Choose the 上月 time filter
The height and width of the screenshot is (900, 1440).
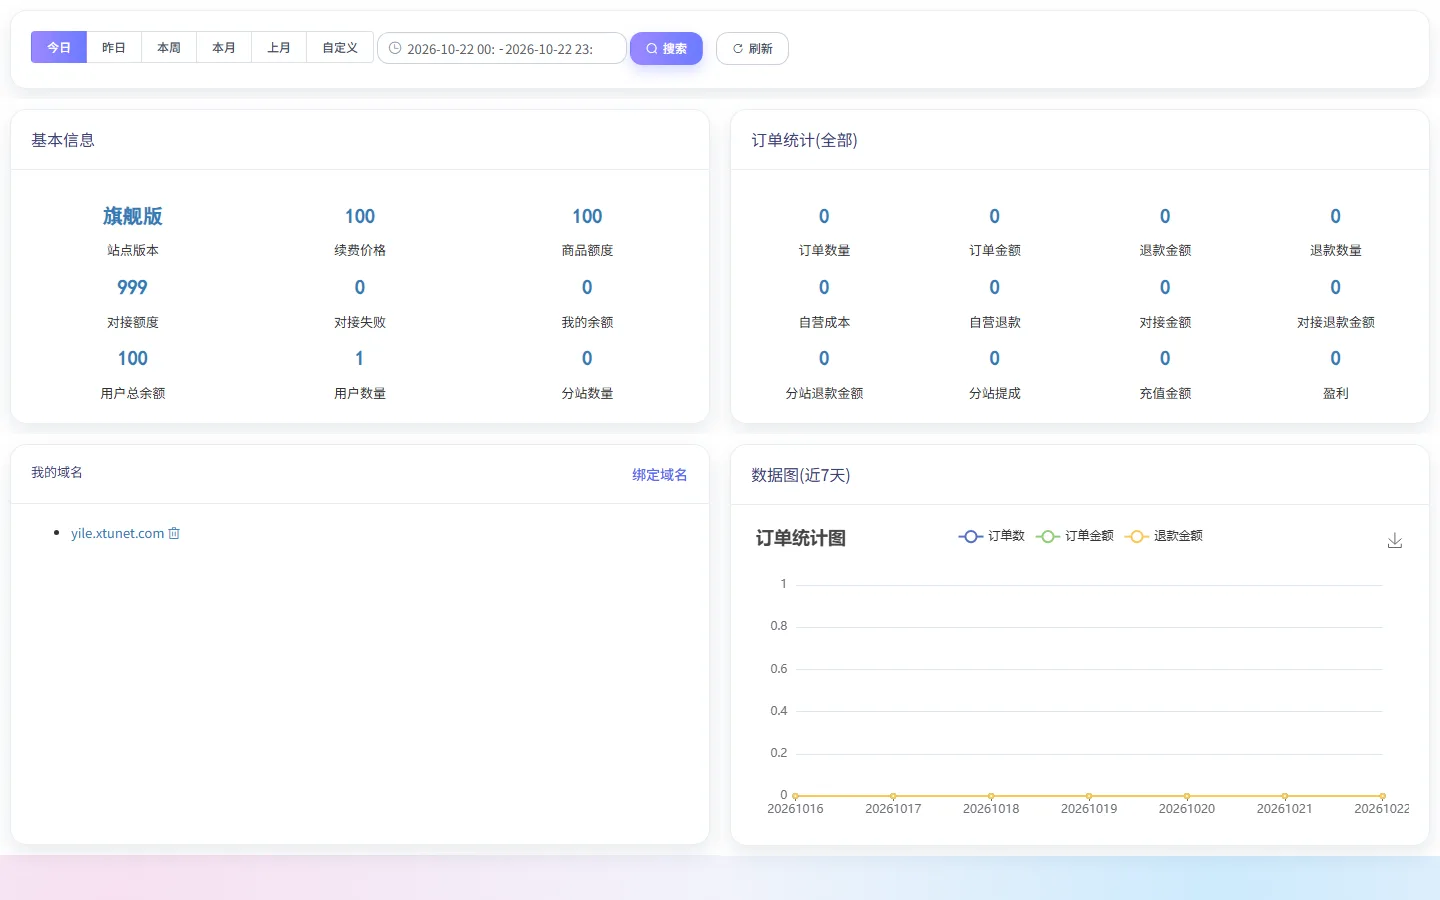click(279, 47)
